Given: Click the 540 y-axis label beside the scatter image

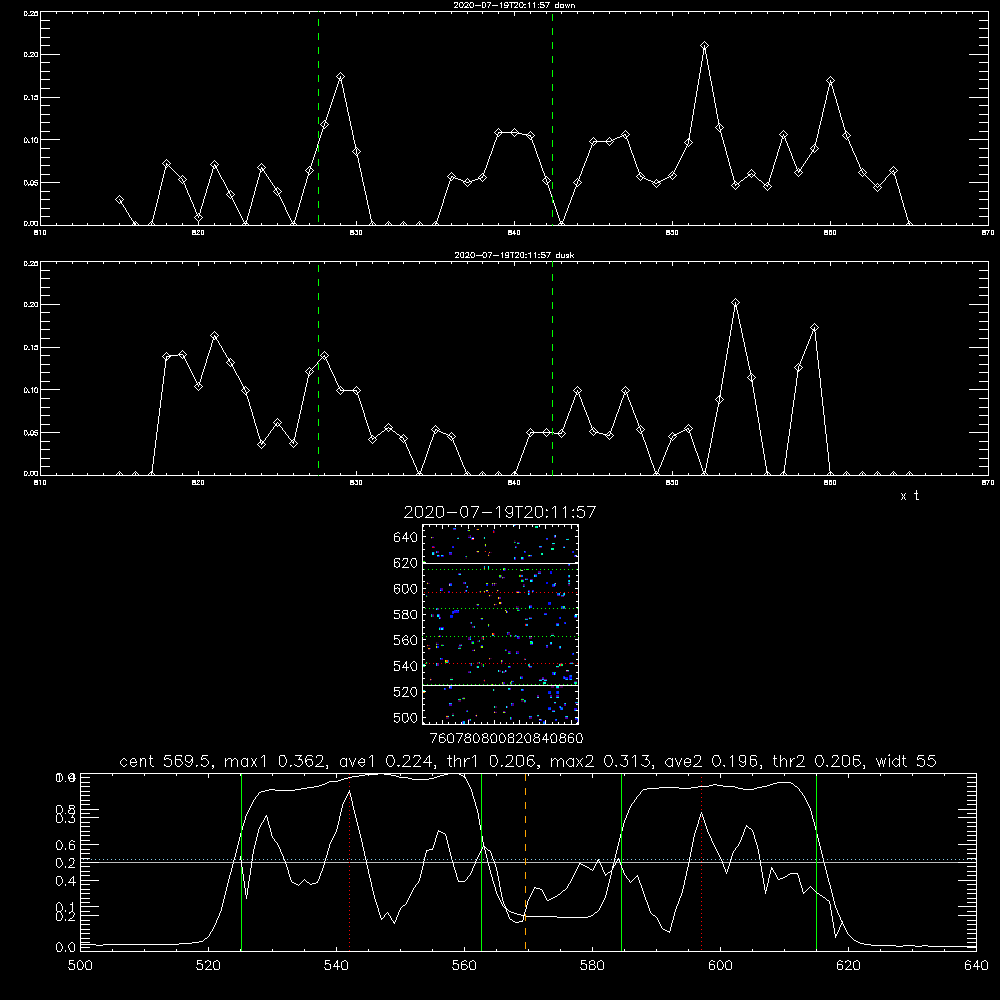Looking at the screenshot, I should [x=406, y=666].
